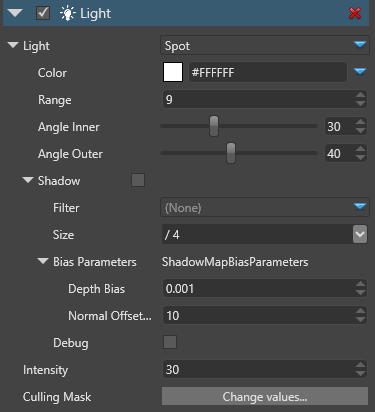375x412 pixels.
Task: Collapse the Shadow section
Action: tap(28, 180)
